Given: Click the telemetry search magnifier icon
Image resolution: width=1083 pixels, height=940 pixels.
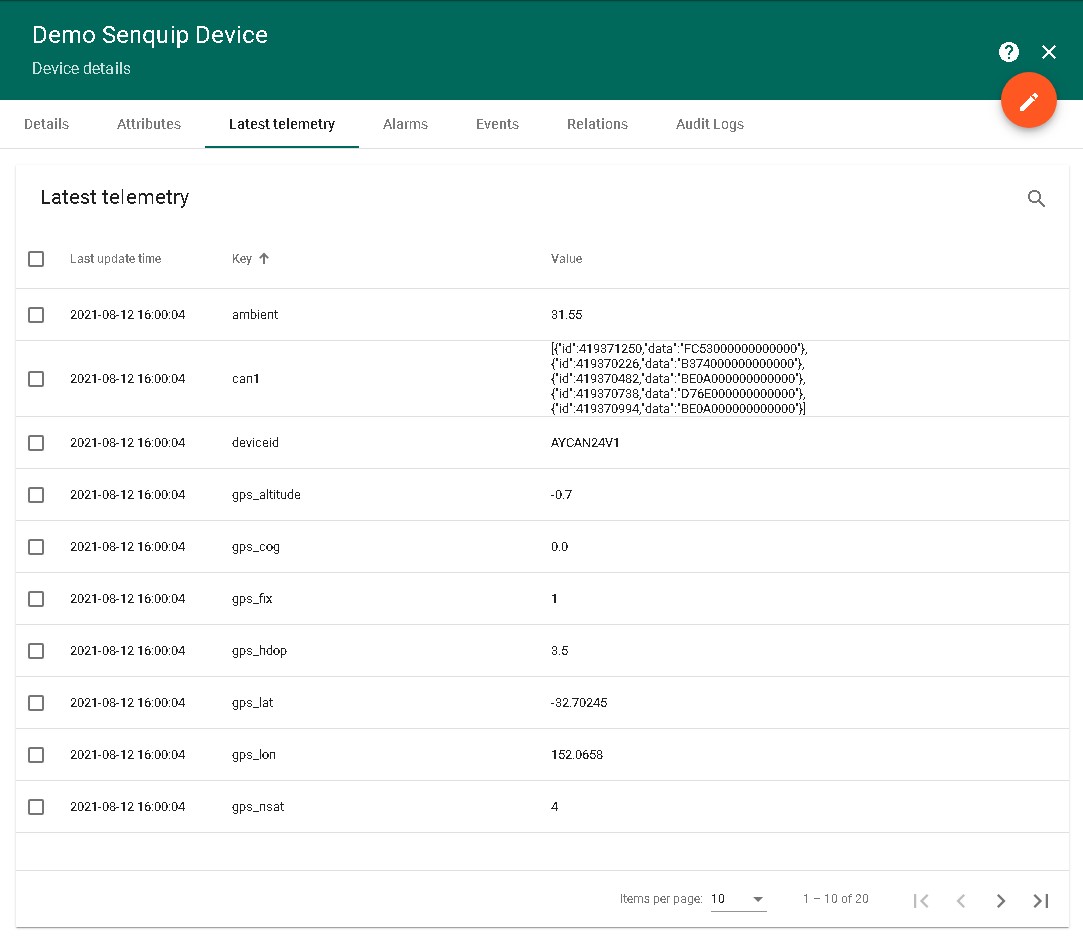Looking at the screenshot, I should [x=1036, y=199].
